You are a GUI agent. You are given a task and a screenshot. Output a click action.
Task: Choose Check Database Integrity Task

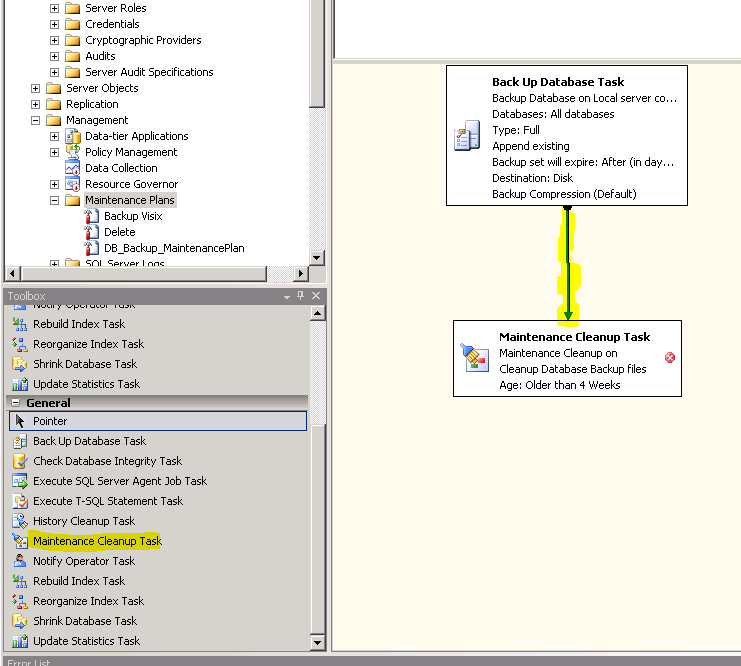pyautogui.click(x=107, y=461)
